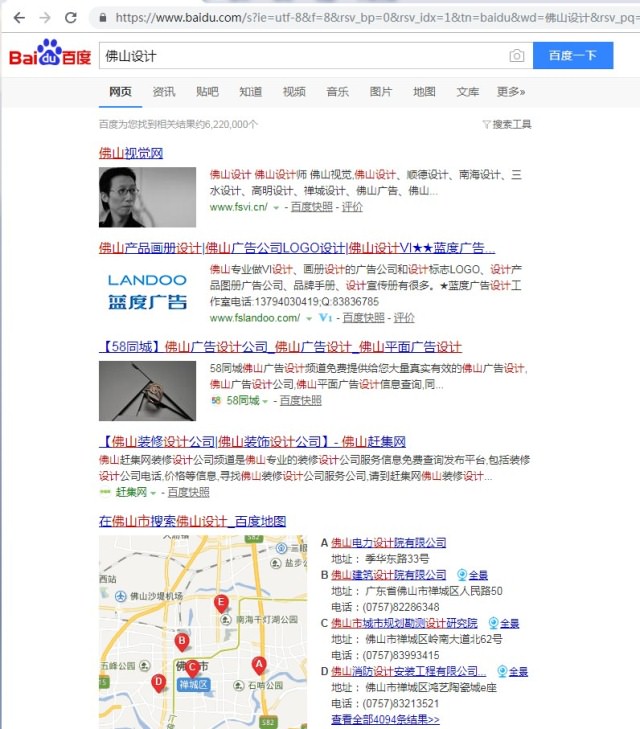
Task: Click the 搜索工具 filter icon
Action: tap(486, 124)
